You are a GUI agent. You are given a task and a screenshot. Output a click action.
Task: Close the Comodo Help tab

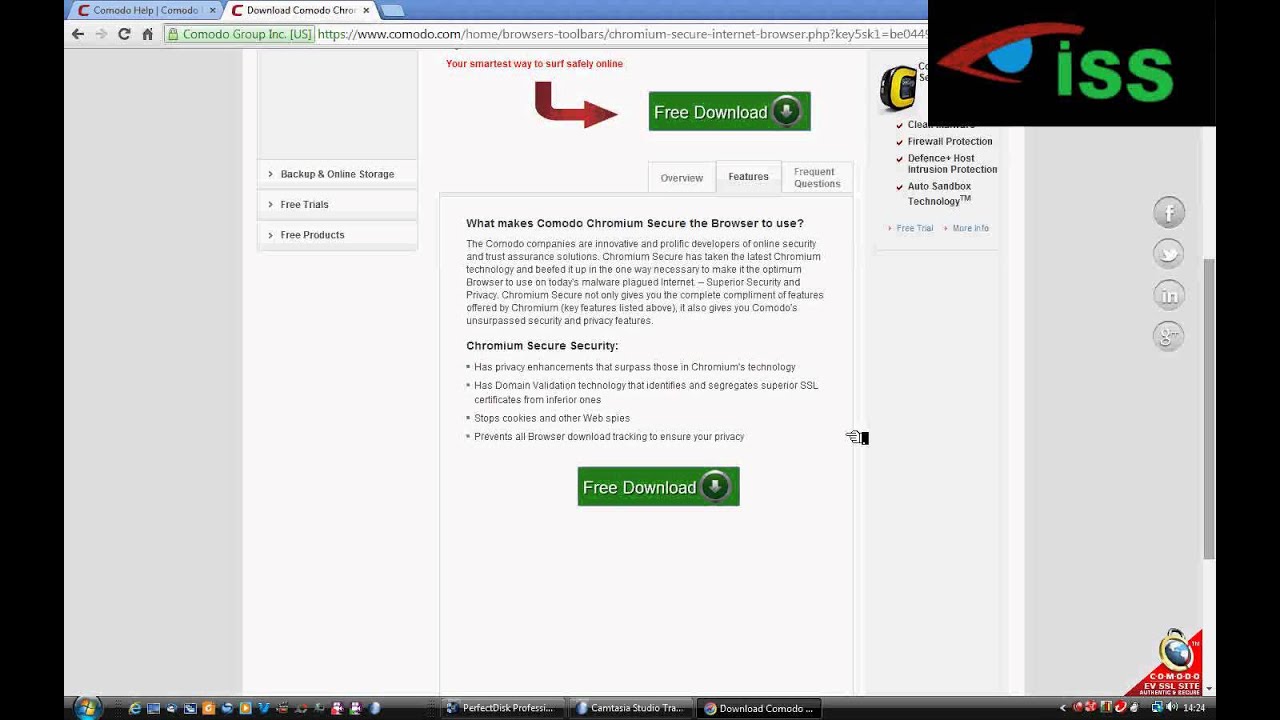(x=212, y=10)
